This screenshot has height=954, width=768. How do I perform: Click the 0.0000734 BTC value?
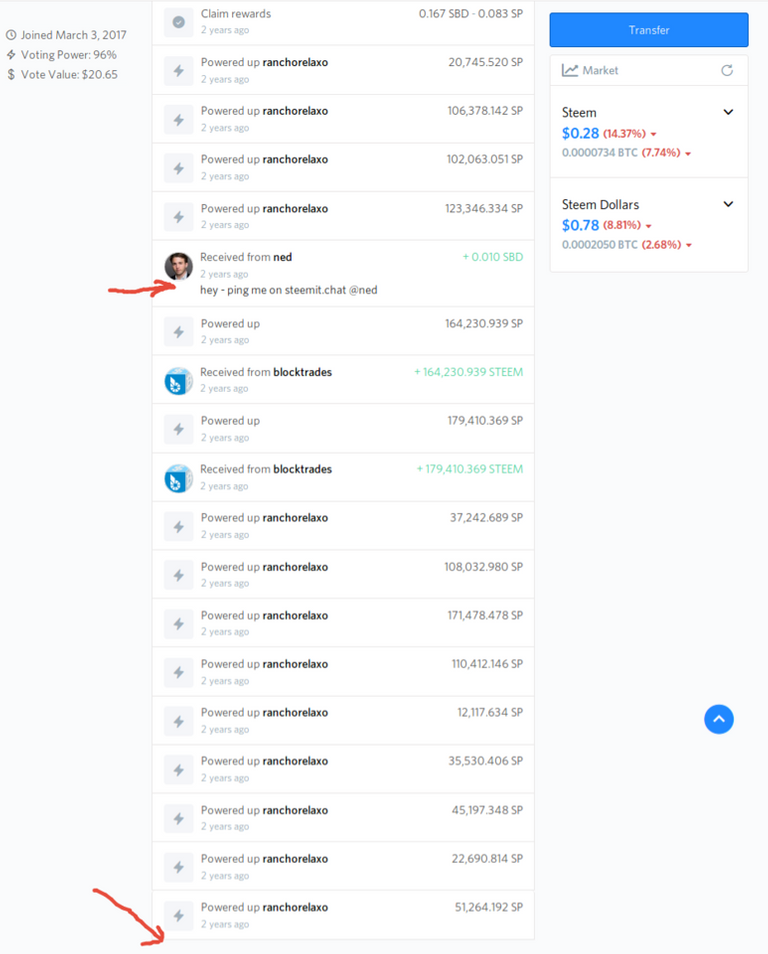click(599, 153)
